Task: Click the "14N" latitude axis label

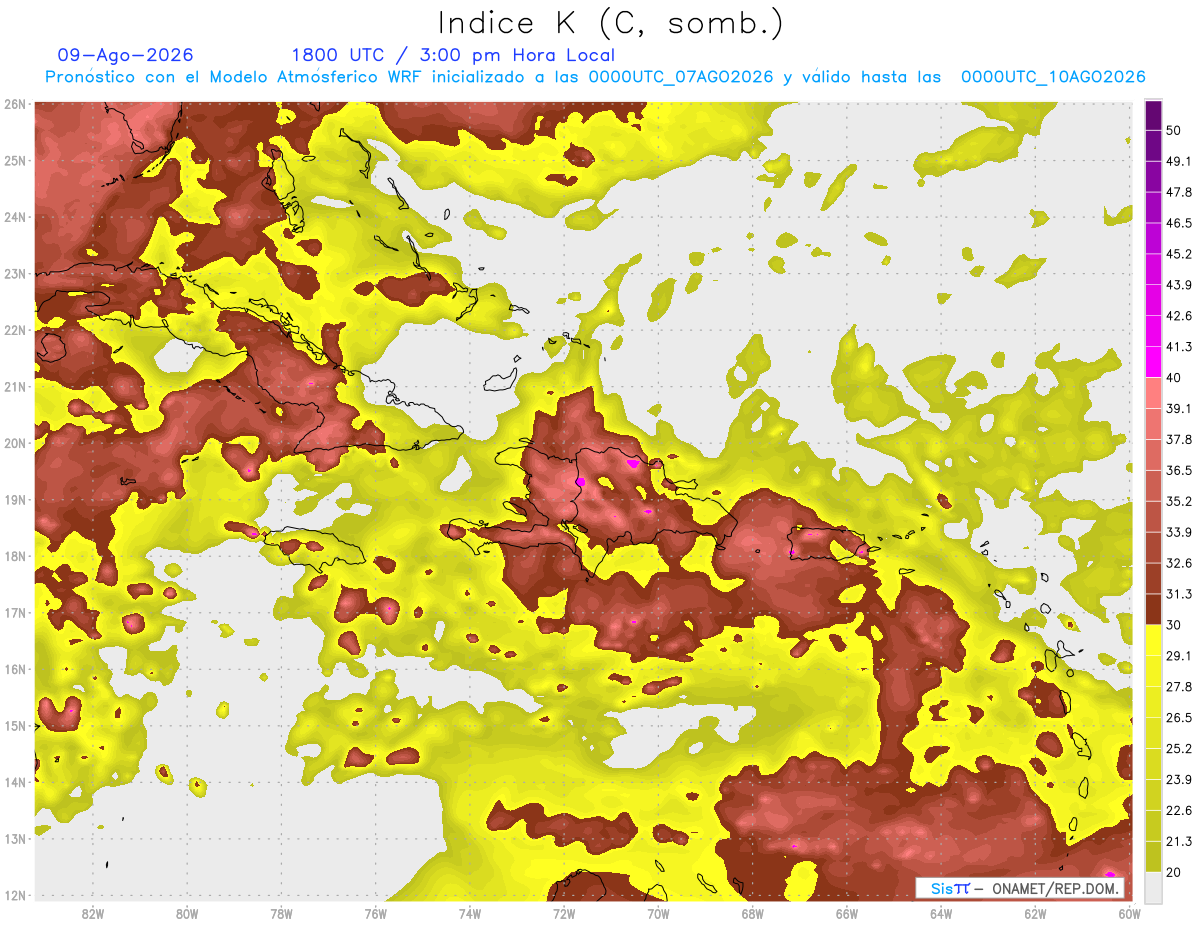Action: (x=15, y=782)
